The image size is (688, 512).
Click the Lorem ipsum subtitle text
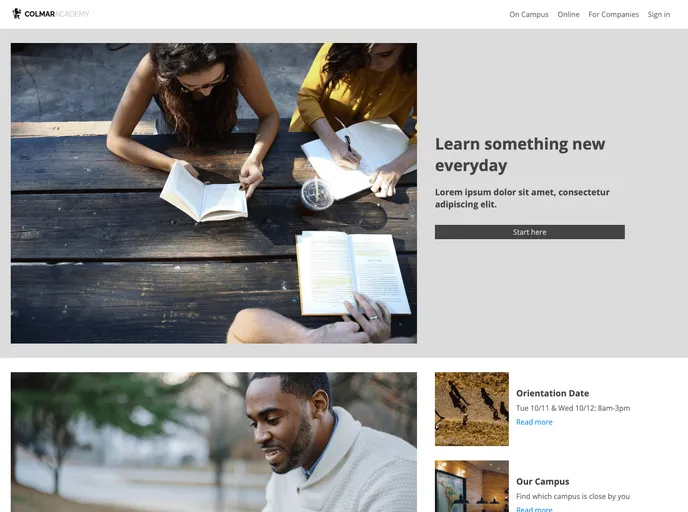point(522,198)
